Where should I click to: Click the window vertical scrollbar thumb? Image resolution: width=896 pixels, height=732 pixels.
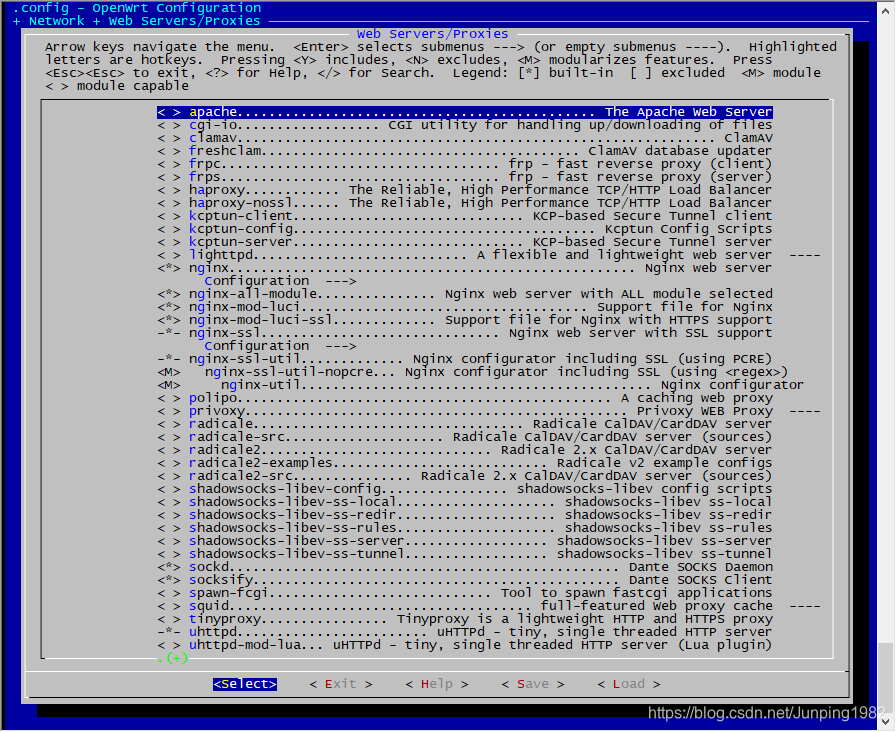coord(886,677)
